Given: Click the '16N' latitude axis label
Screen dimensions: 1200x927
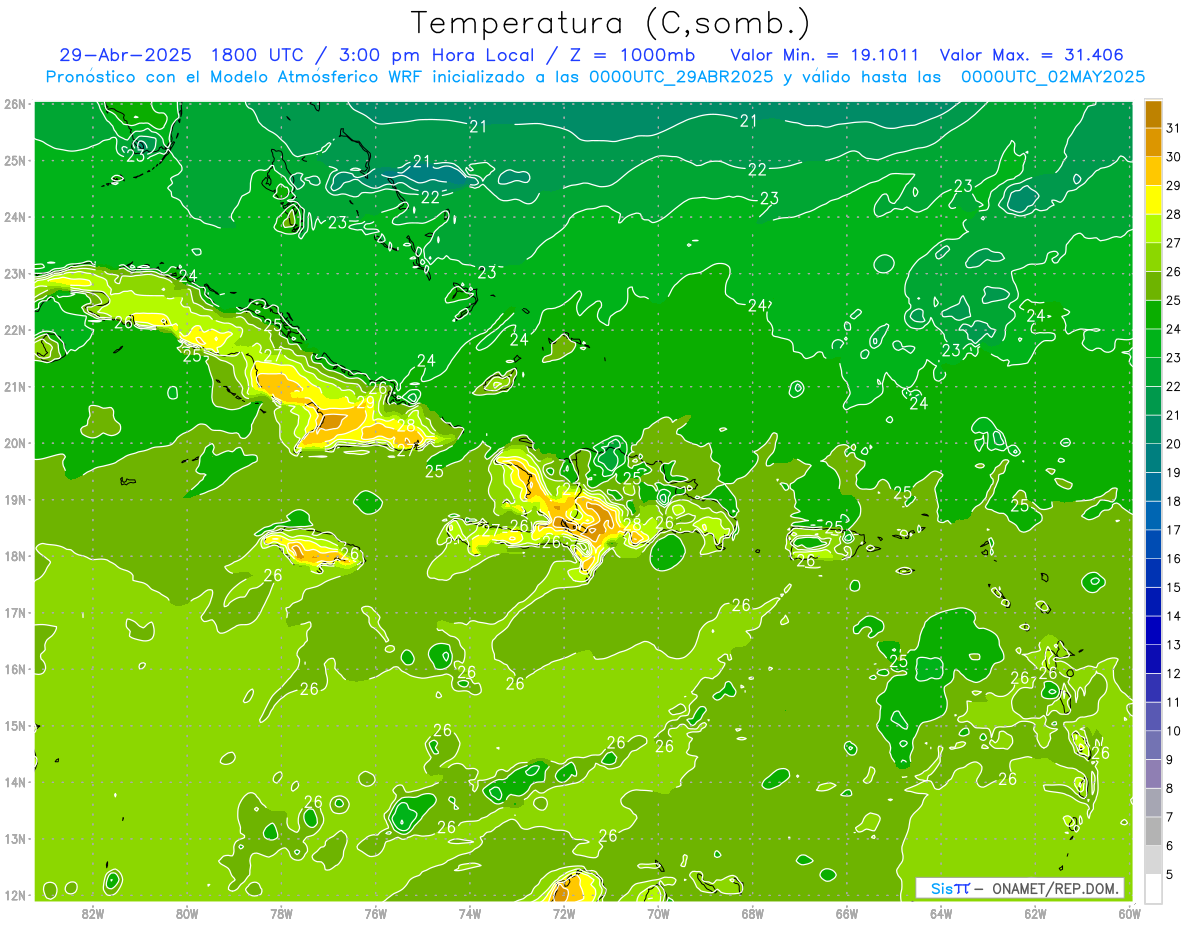Looking at the screenshot, I should [15, 669].
